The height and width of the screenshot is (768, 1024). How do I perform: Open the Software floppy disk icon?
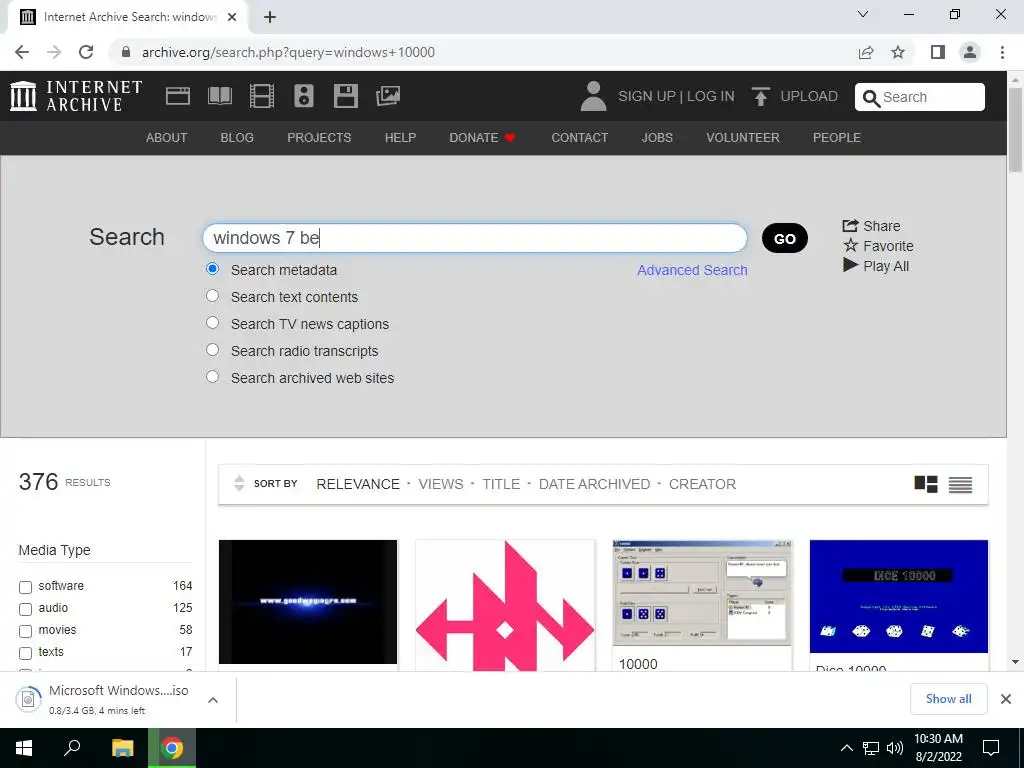pos(345,96)
